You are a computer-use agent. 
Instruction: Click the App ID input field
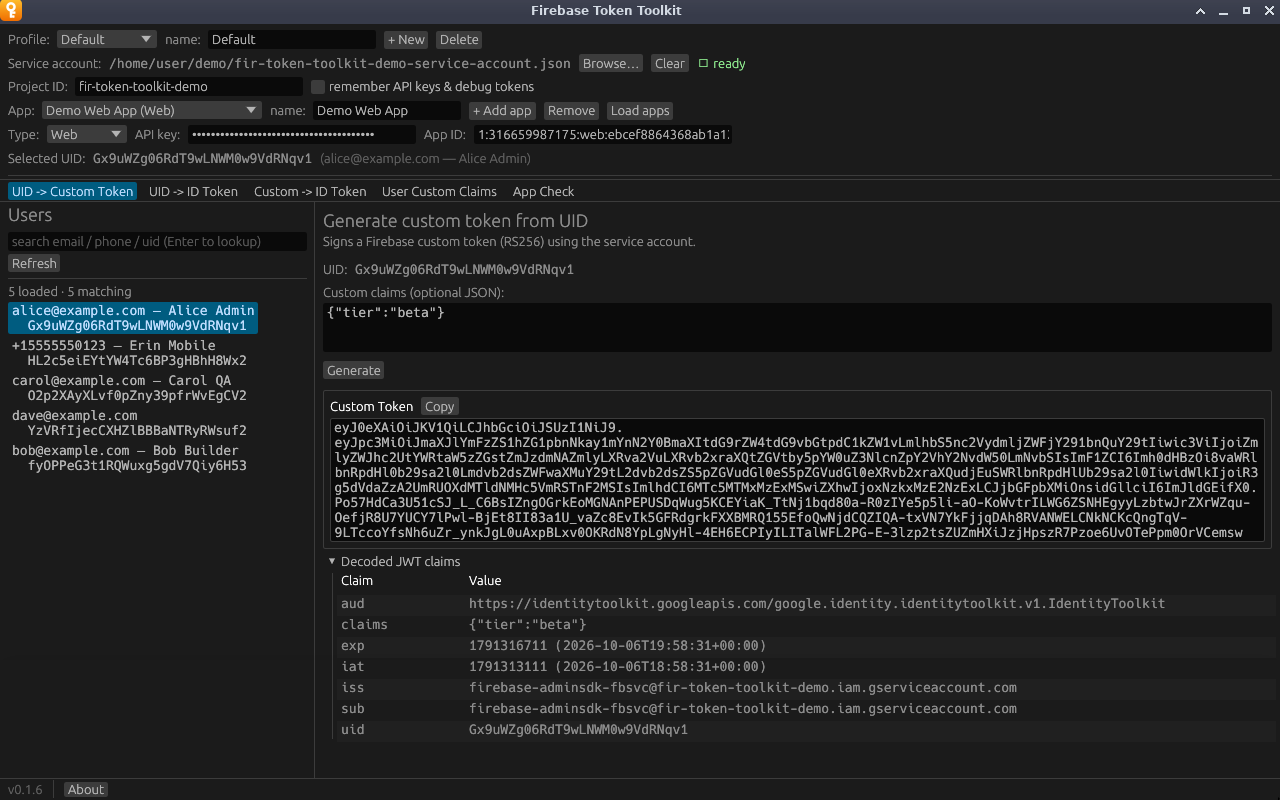603,135
